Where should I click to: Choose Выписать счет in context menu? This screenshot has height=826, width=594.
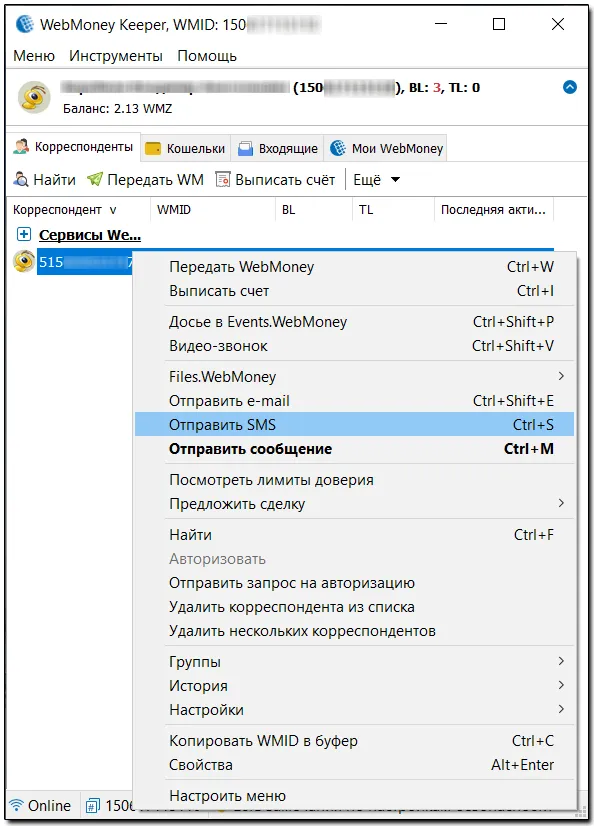[x=354, y=291]
